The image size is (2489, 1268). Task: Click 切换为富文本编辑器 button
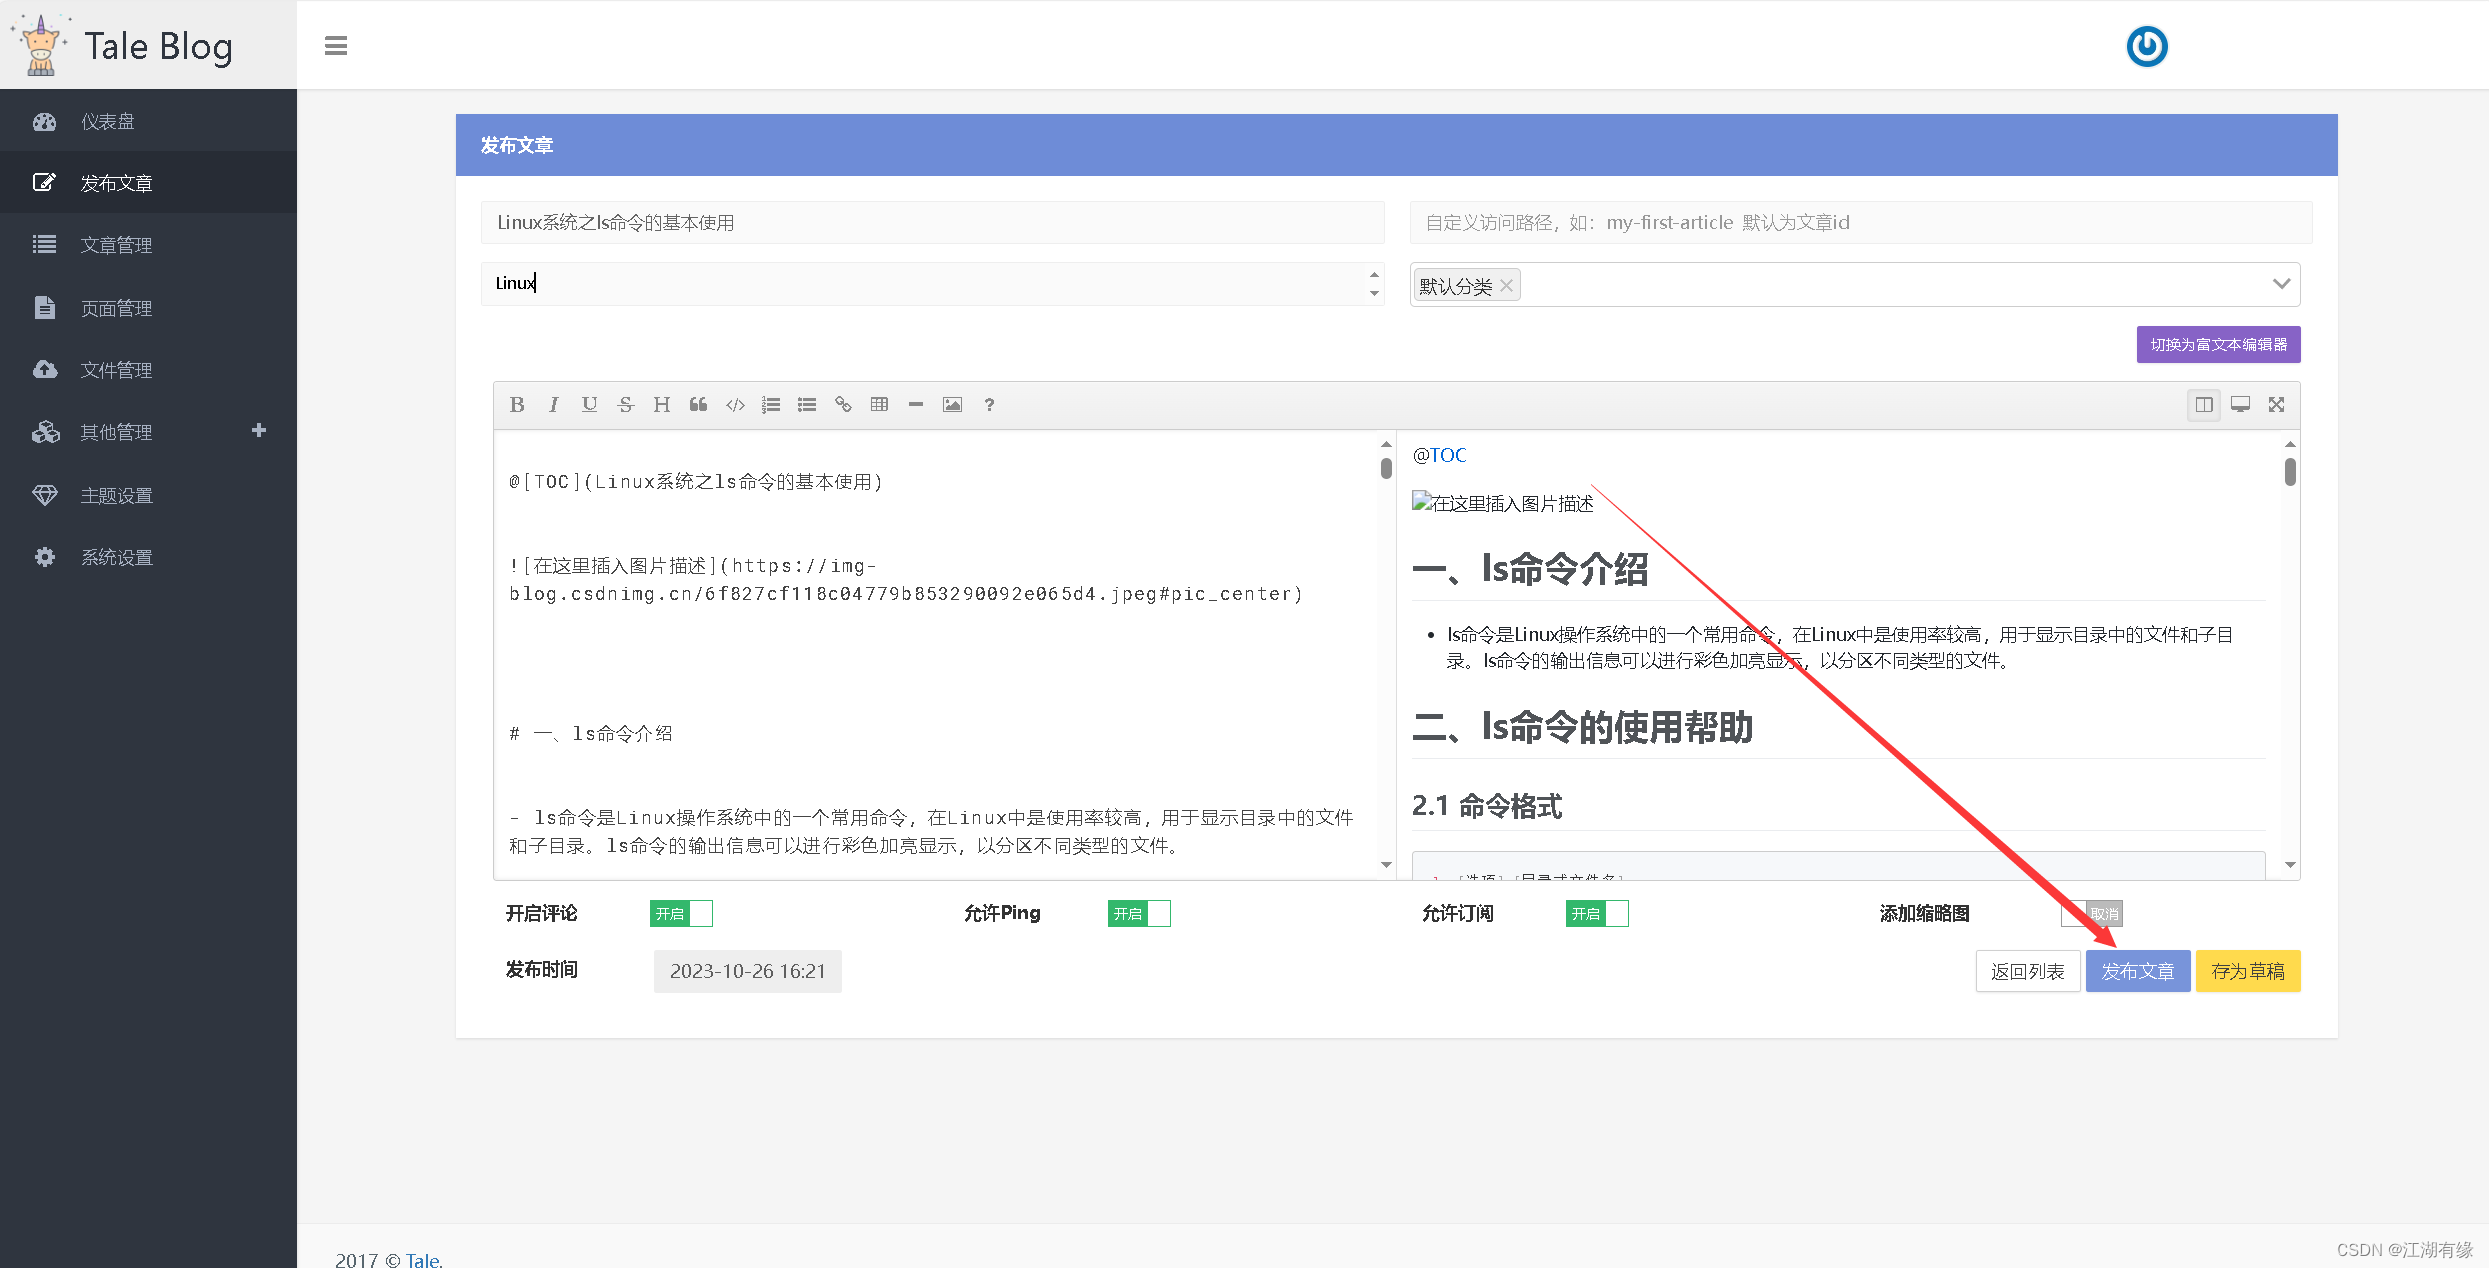[2218, 345]
